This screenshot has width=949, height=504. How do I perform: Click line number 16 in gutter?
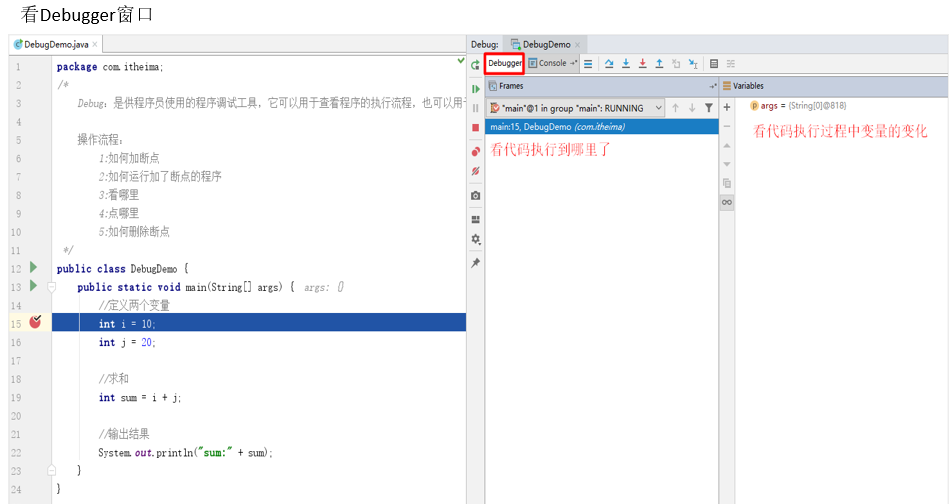16,342
